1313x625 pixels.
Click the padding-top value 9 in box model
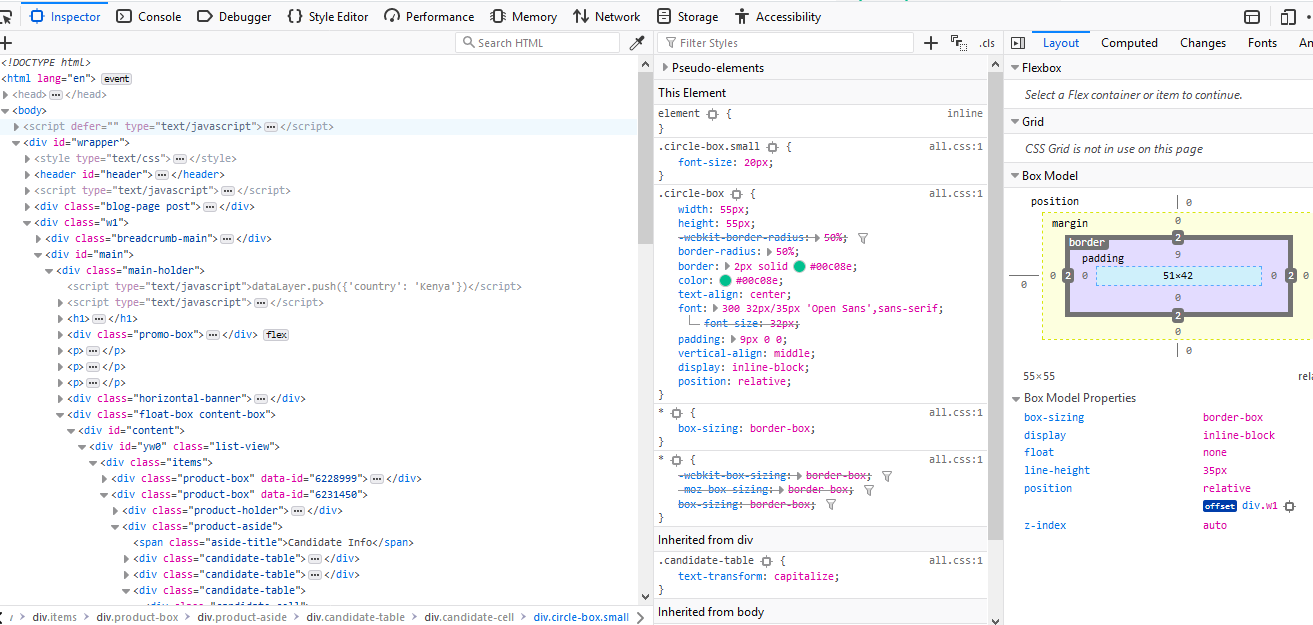(x=1178, y=254)
